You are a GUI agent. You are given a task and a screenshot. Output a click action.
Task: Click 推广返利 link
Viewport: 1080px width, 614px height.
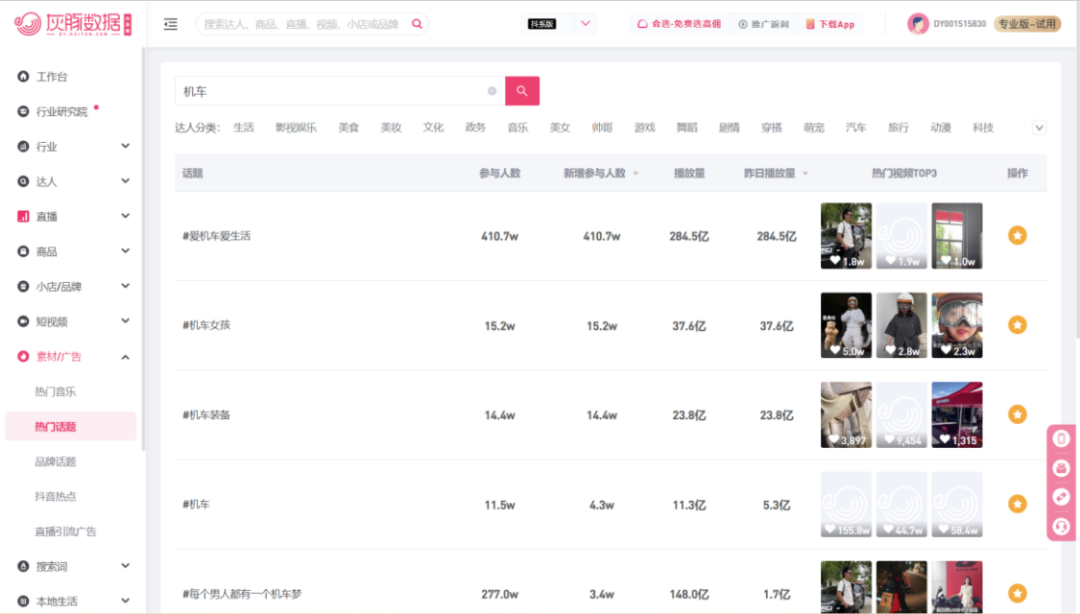coord(763,24)
